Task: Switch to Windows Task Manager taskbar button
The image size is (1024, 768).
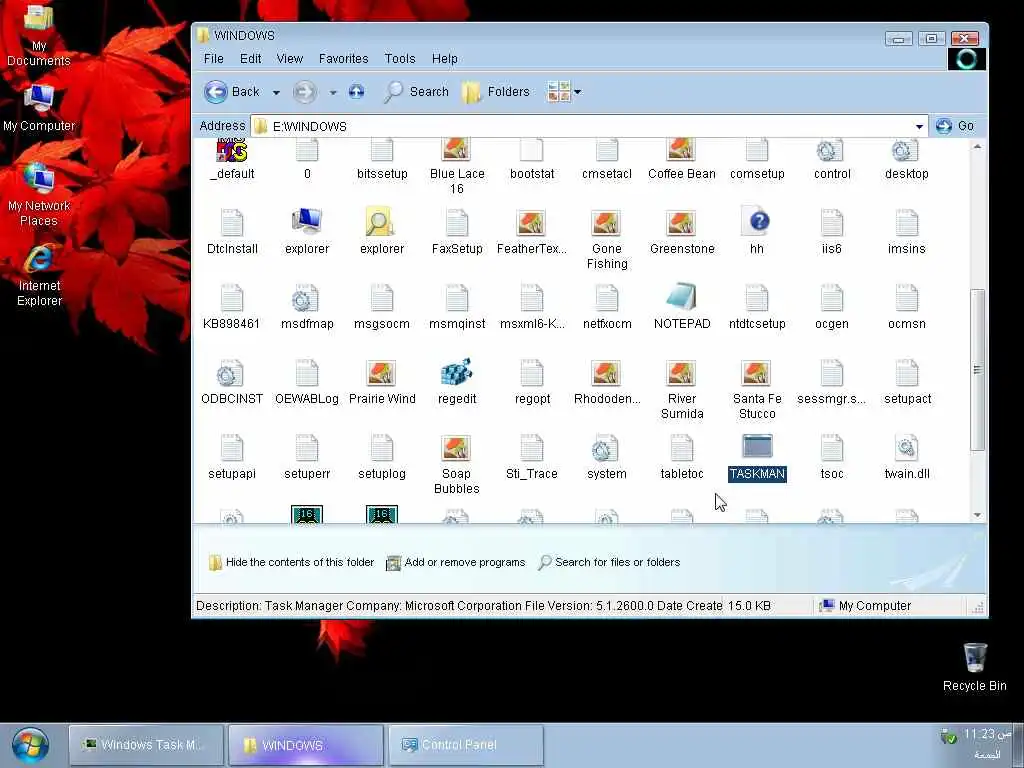Action: 147,744
